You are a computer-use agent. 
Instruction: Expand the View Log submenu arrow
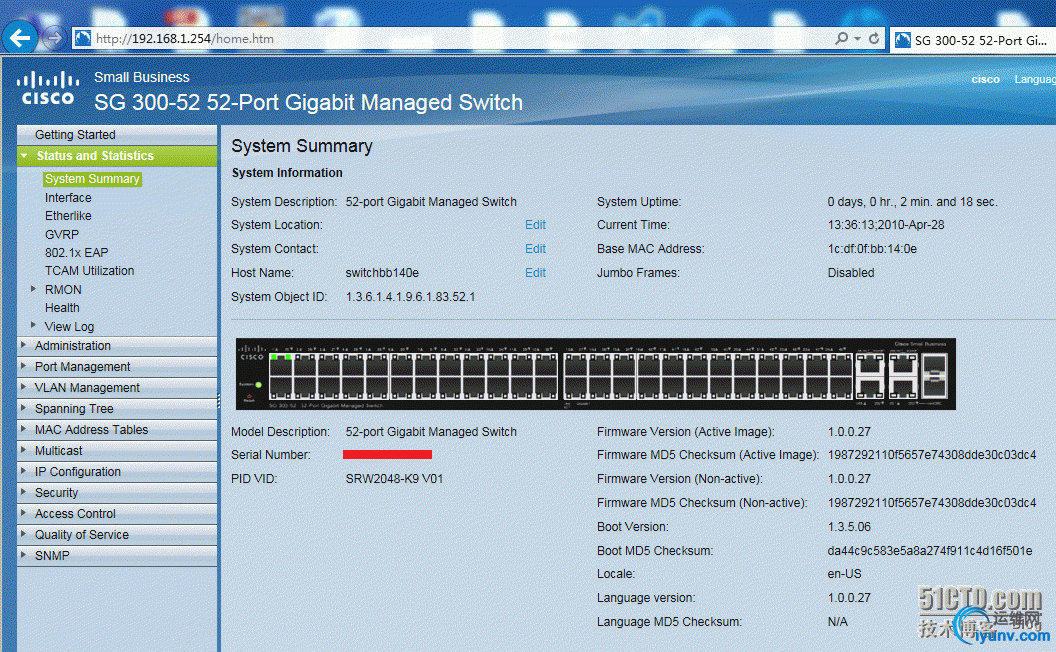point(33,325)
